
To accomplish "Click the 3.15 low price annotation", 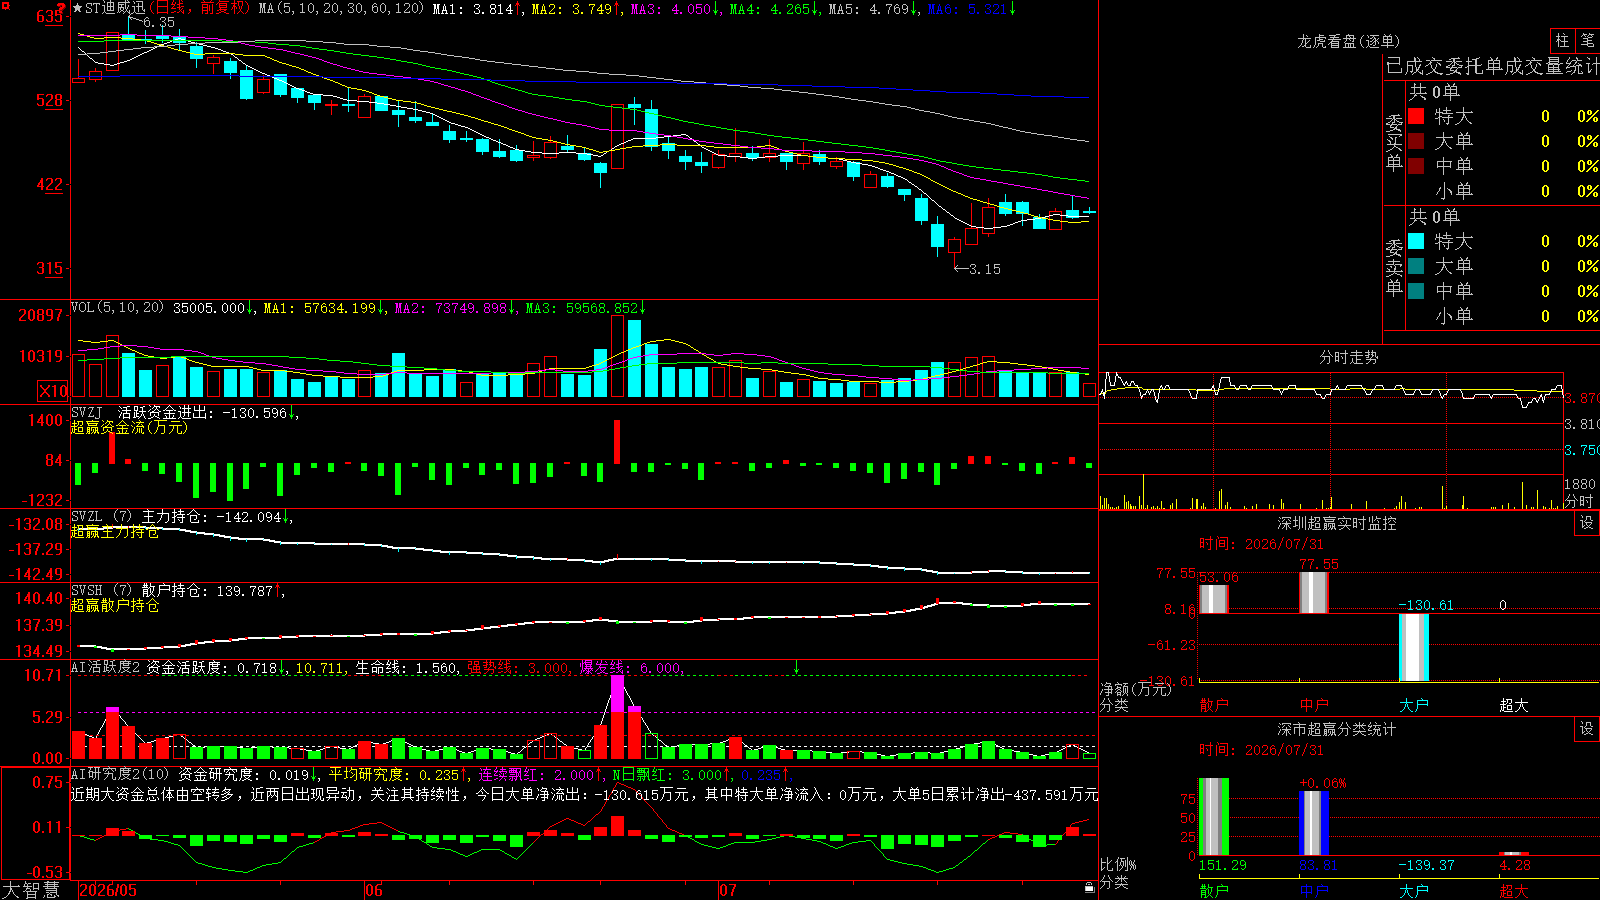I will click(x=985, y=269).
